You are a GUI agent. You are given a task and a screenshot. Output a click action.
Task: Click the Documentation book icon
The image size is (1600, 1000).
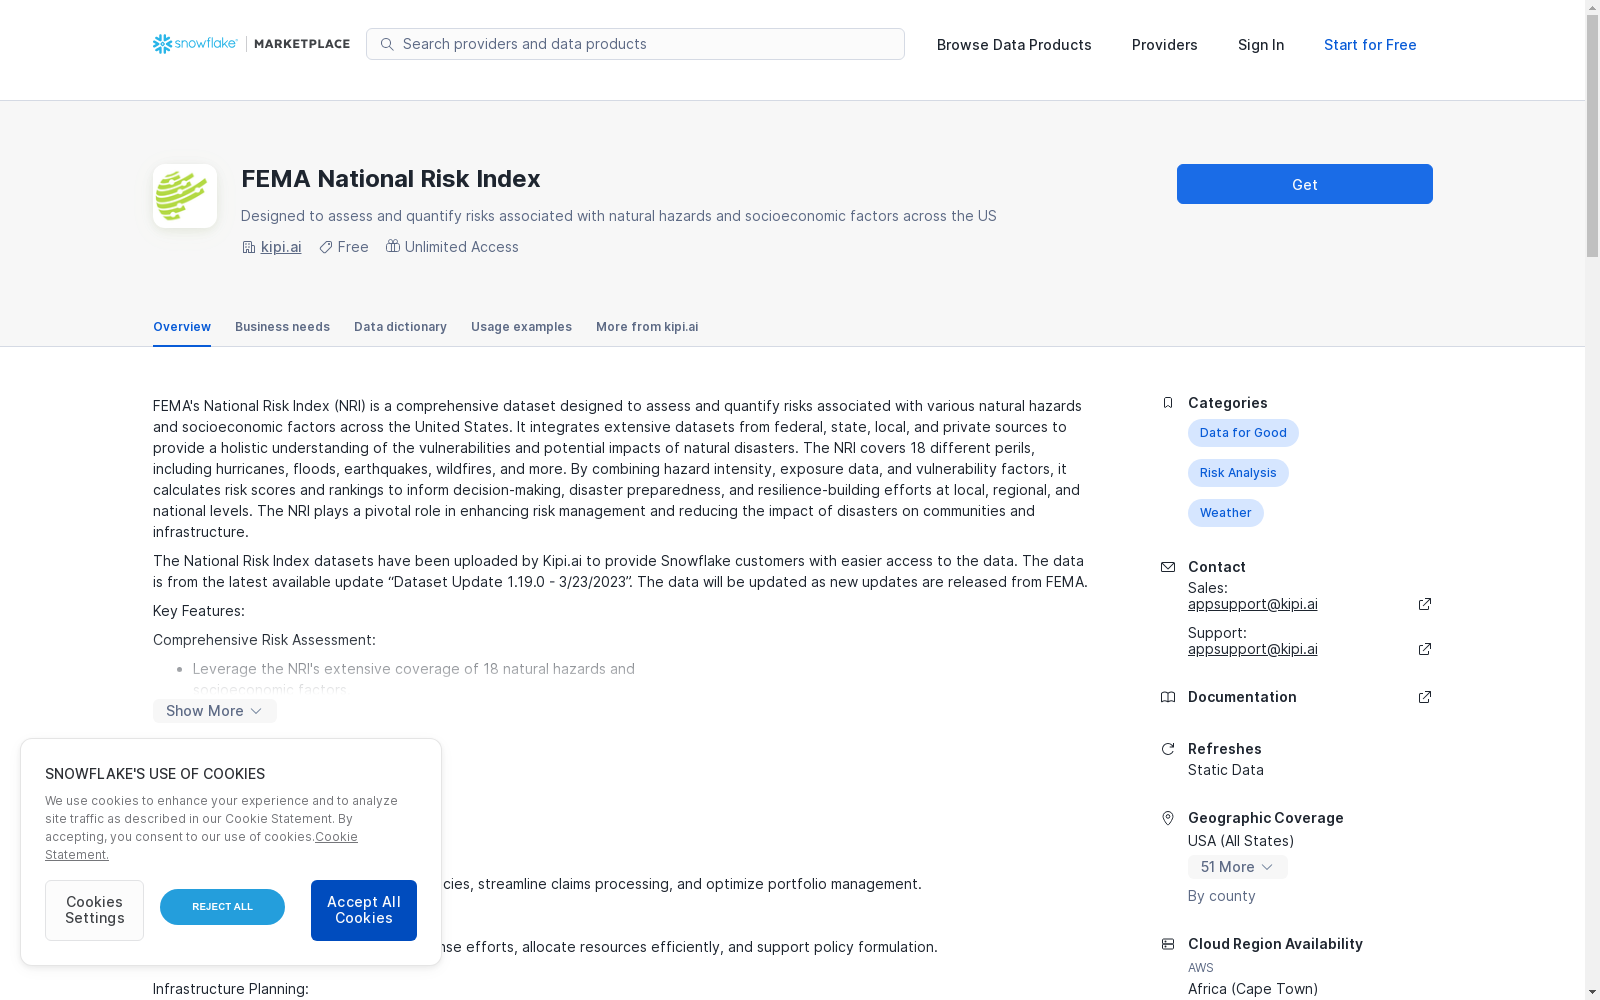tap(1167, 697)
